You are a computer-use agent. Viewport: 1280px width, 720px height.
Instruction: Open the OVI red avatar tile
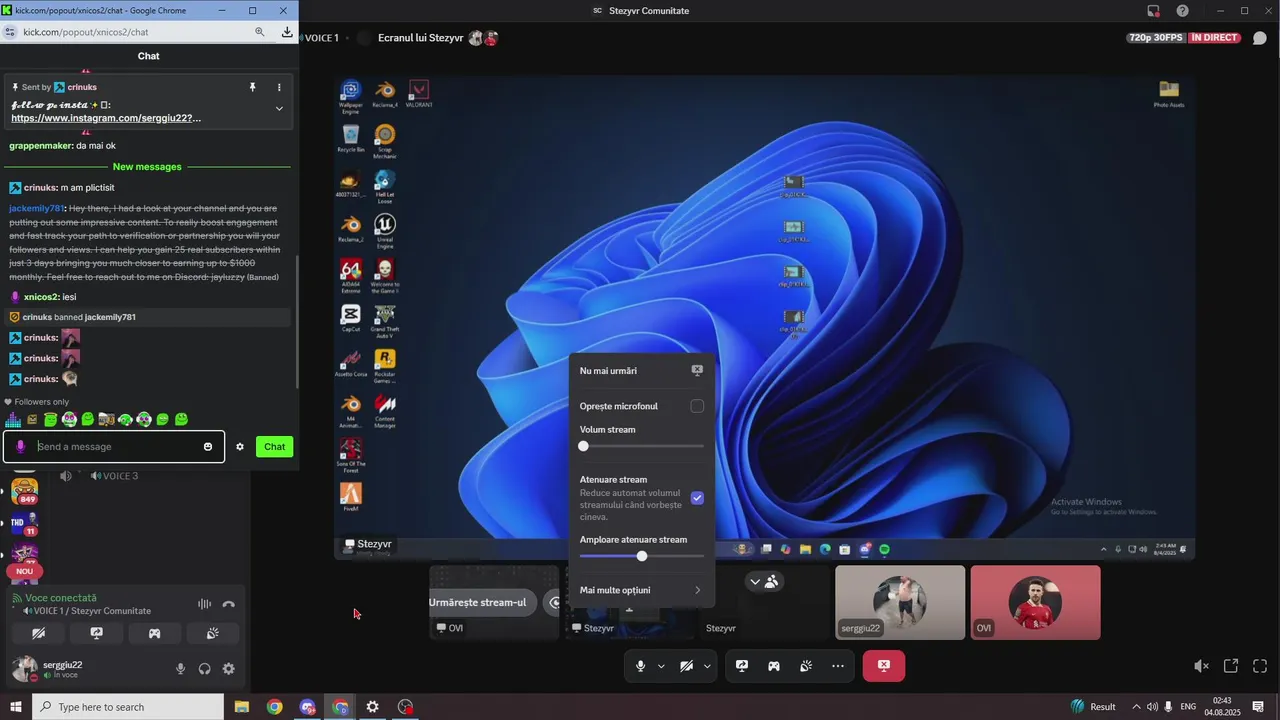[1035, 602]
